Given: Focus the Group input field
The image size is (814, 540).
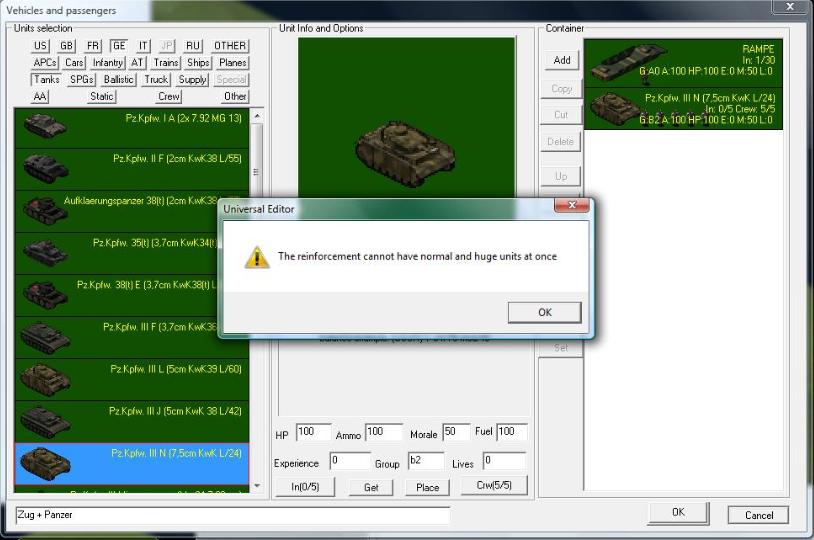Looking at the screenshot, I should click(426, 461).
